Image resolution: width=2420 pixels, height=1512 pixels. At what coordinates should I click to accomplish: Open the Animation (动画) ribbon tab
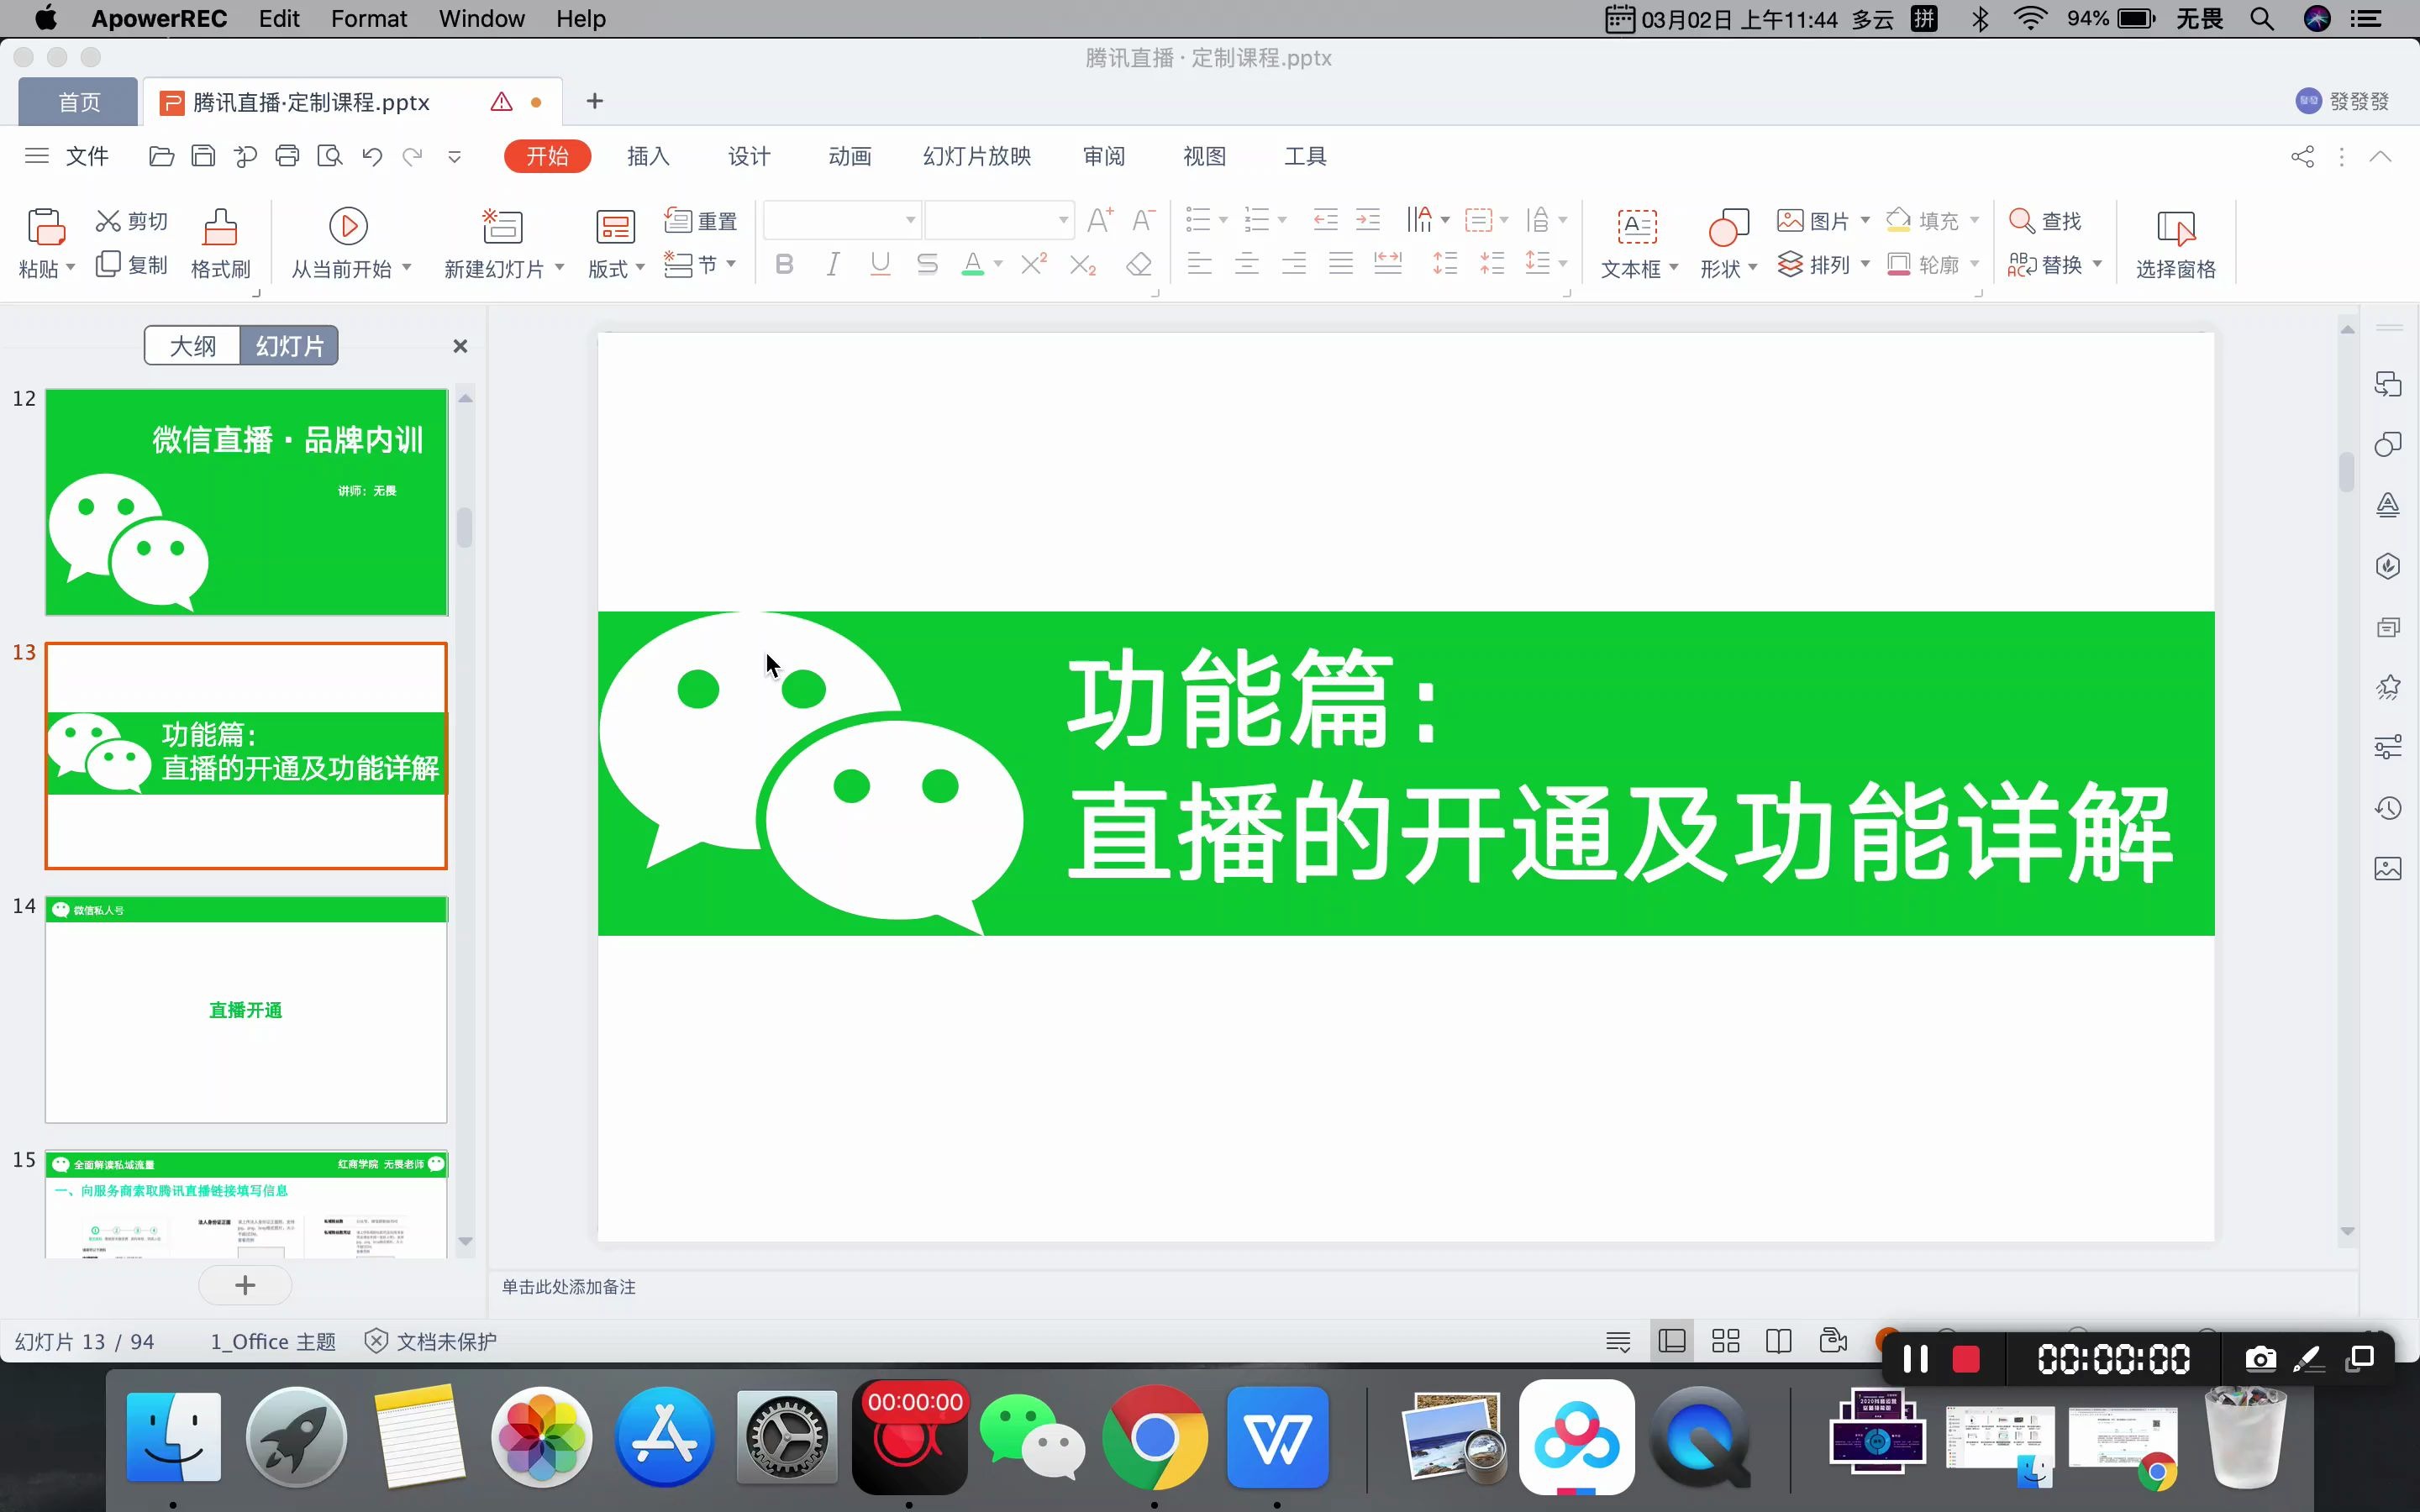point(850,156)
